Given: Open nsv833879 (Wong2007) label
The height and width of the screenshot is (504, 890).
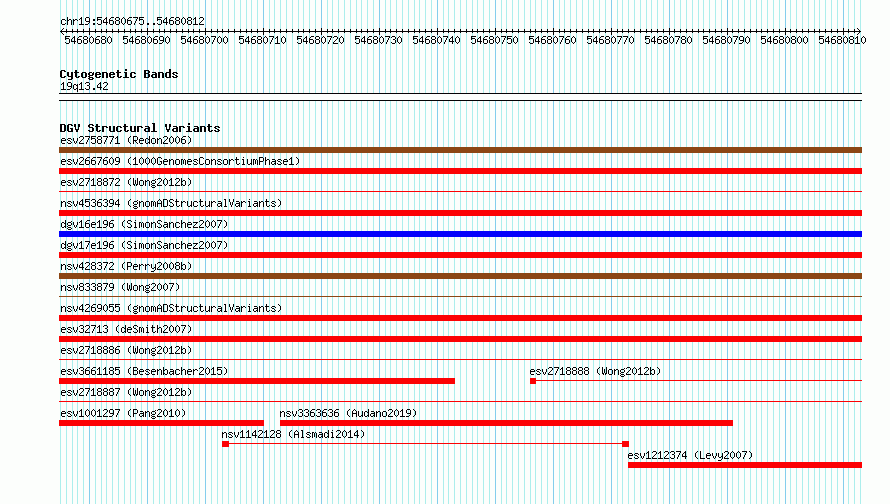Looking at the screenshot, I should tap(120, 287).
